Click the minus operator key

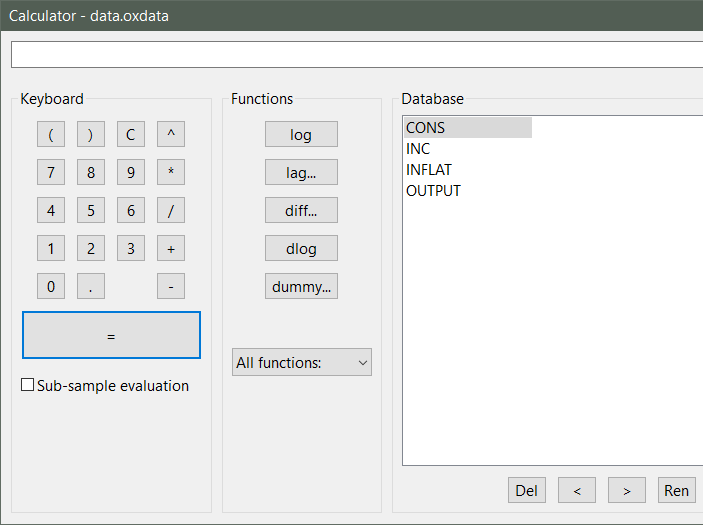[x=171, y=287]
